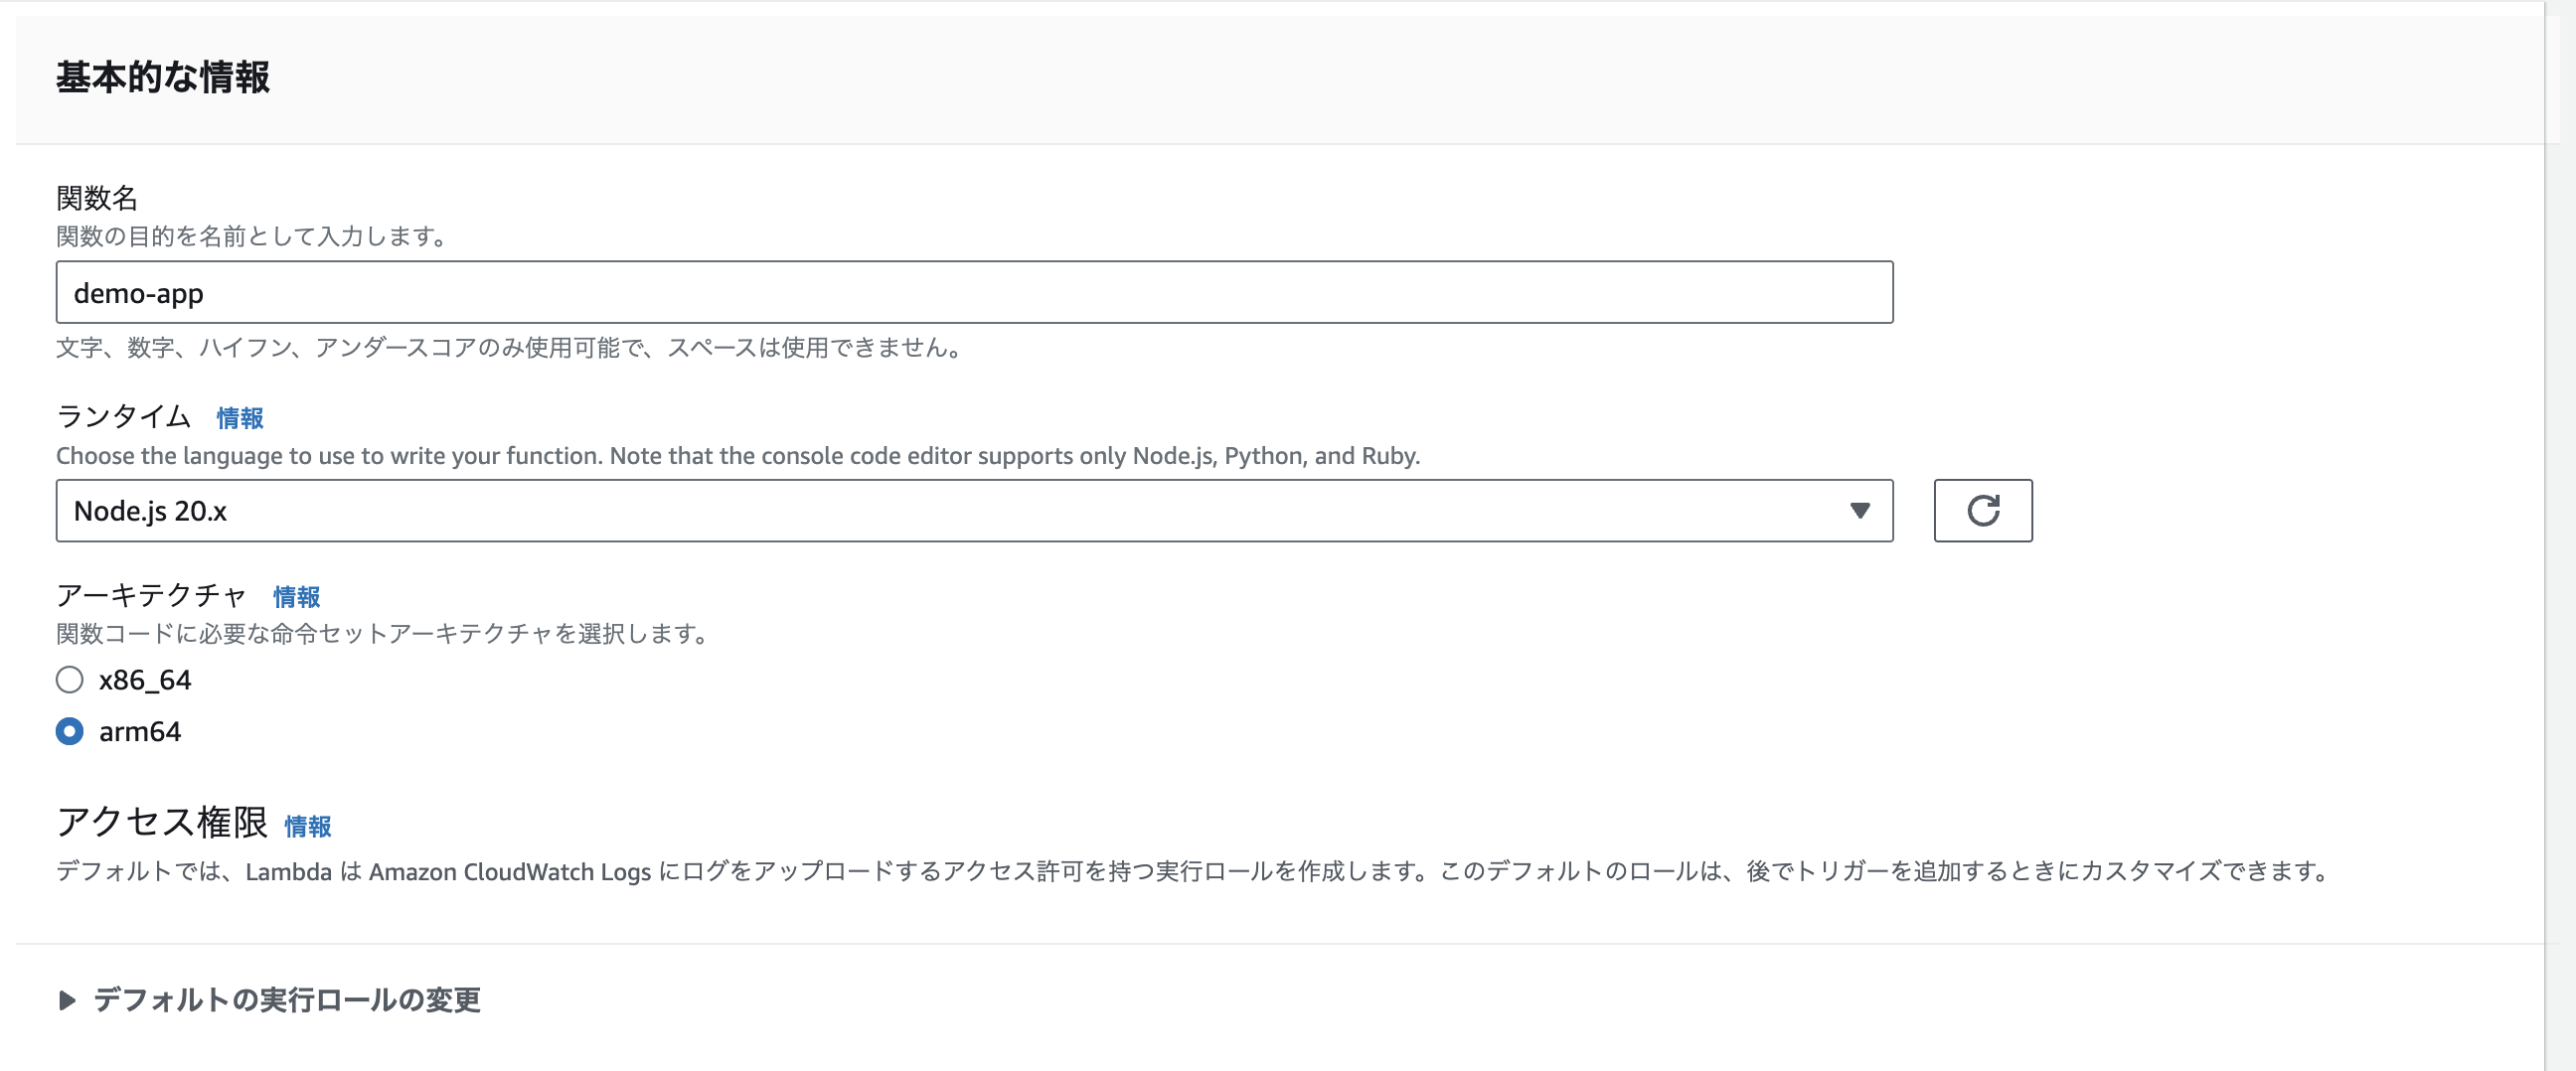Click the naming rules hint below function name

coord(508,348)
